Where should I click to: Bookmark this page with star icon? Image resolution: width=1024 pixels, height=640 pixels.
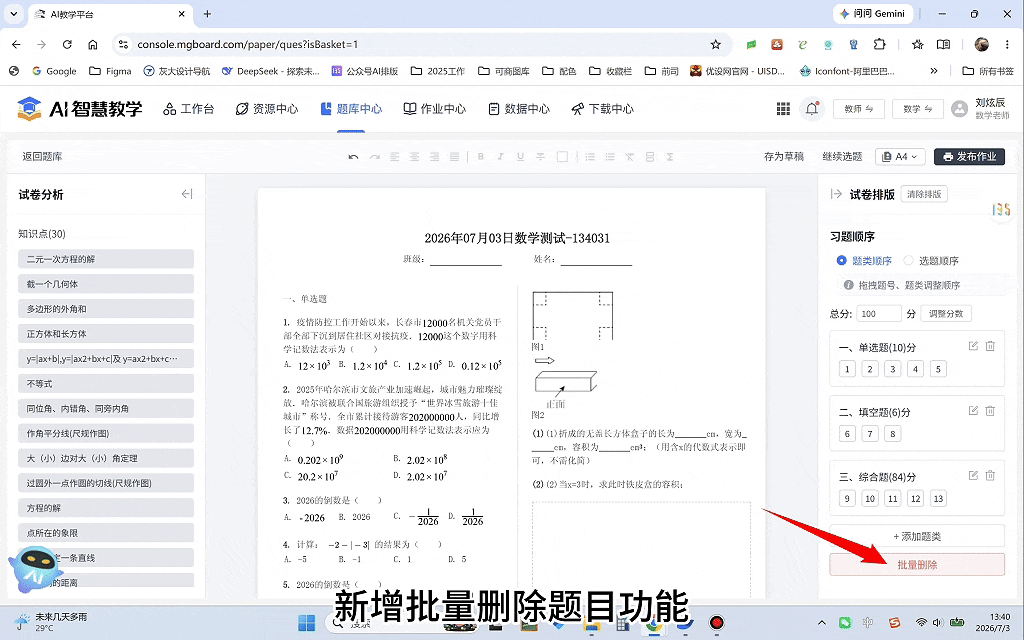[x=716, y=44]
